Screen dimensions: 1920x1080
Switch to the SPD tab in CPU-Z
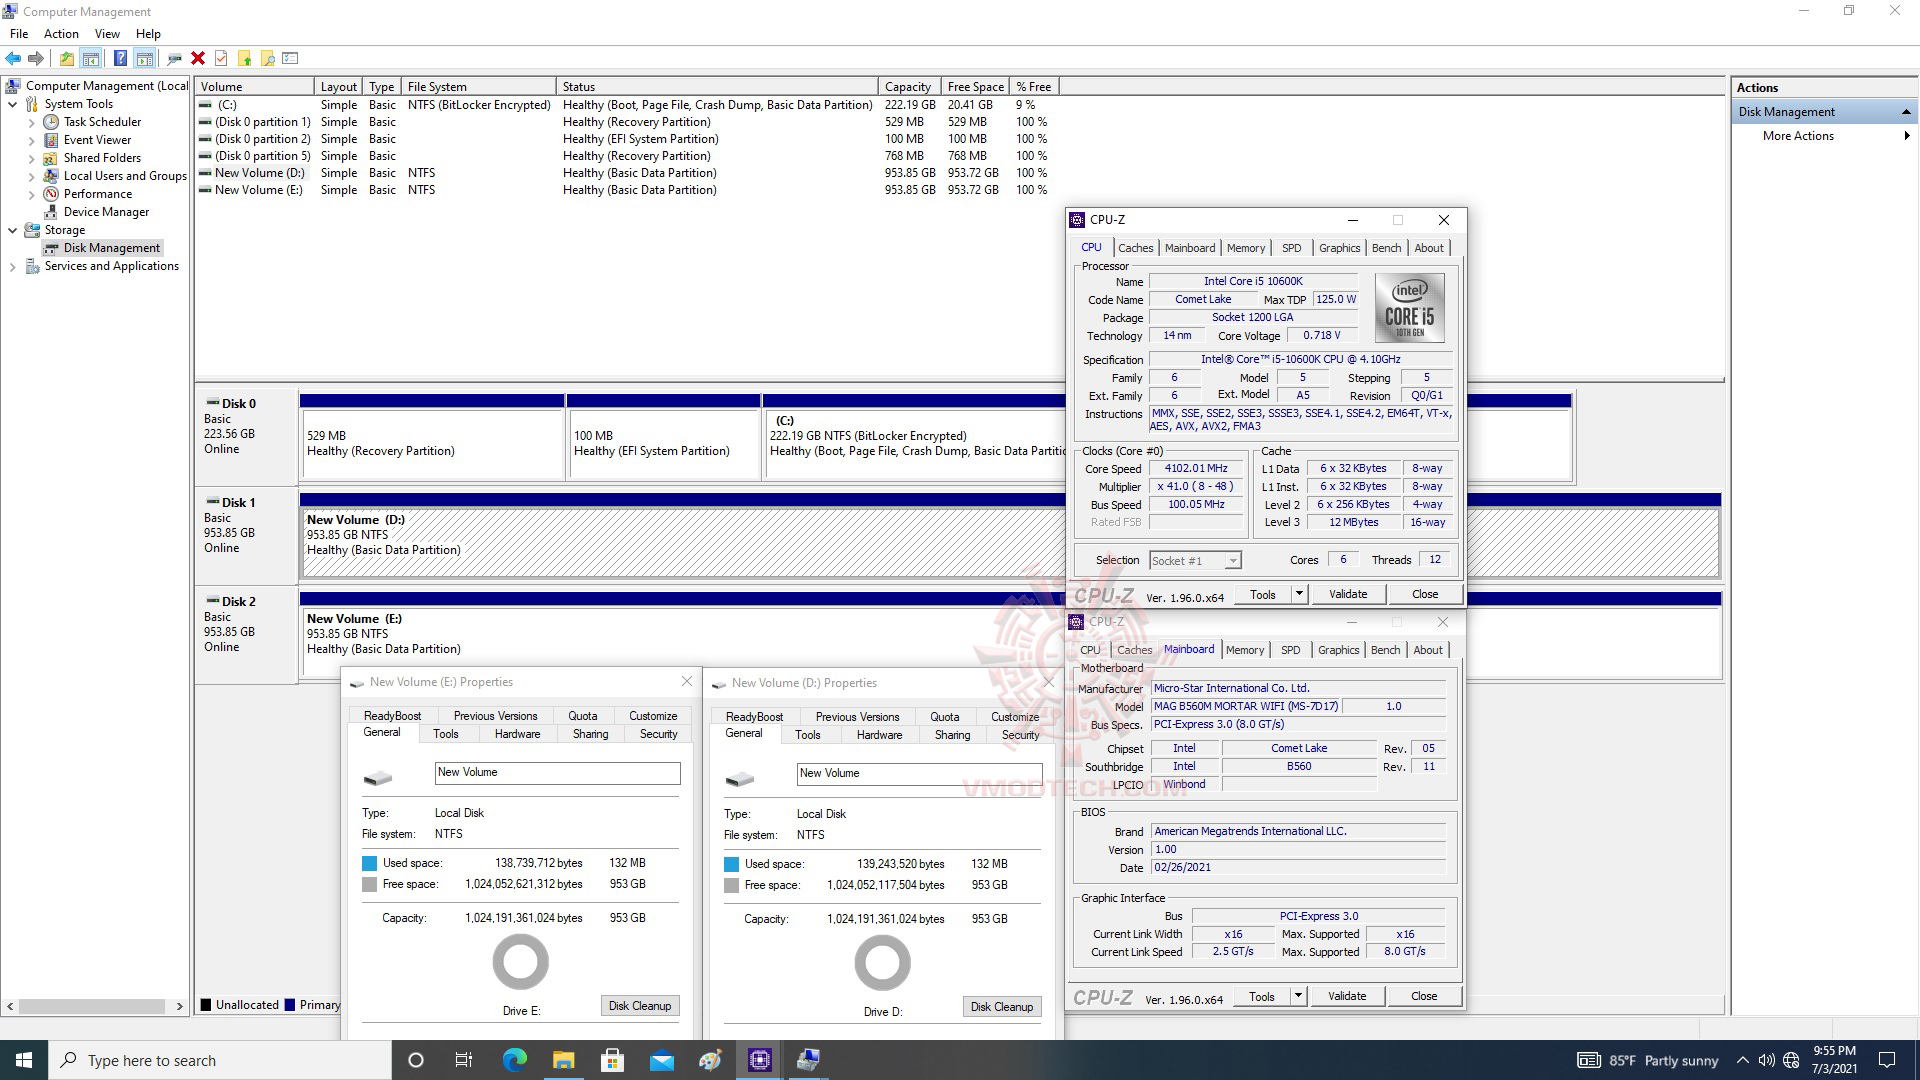pos(1292,247)
